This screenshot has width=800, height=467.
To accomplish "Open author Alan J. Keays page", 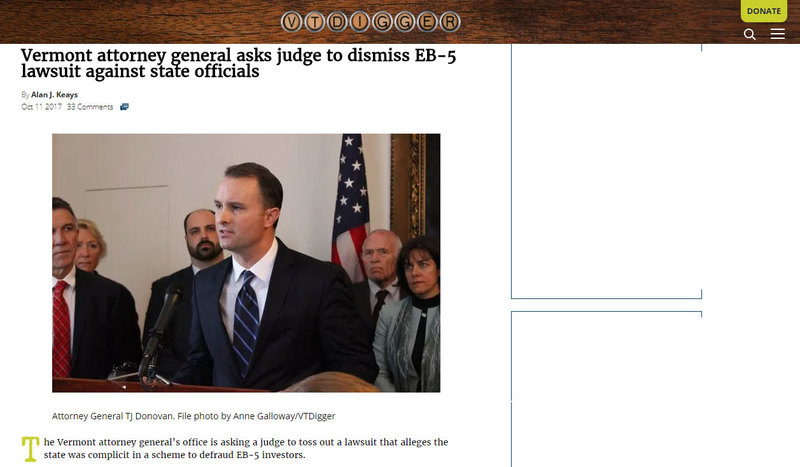I will (54, 94).
